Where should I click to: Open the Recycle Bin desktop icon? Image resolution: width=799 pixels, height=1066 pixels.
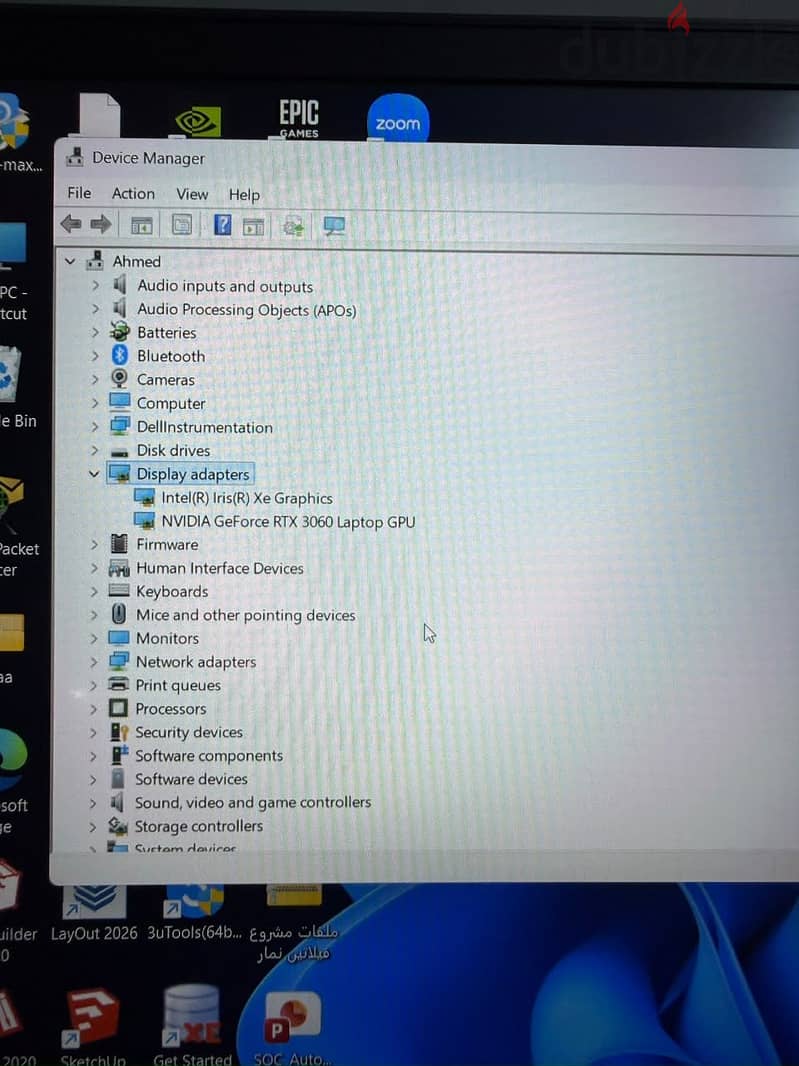pyautogui.click(x=16, y=388)
